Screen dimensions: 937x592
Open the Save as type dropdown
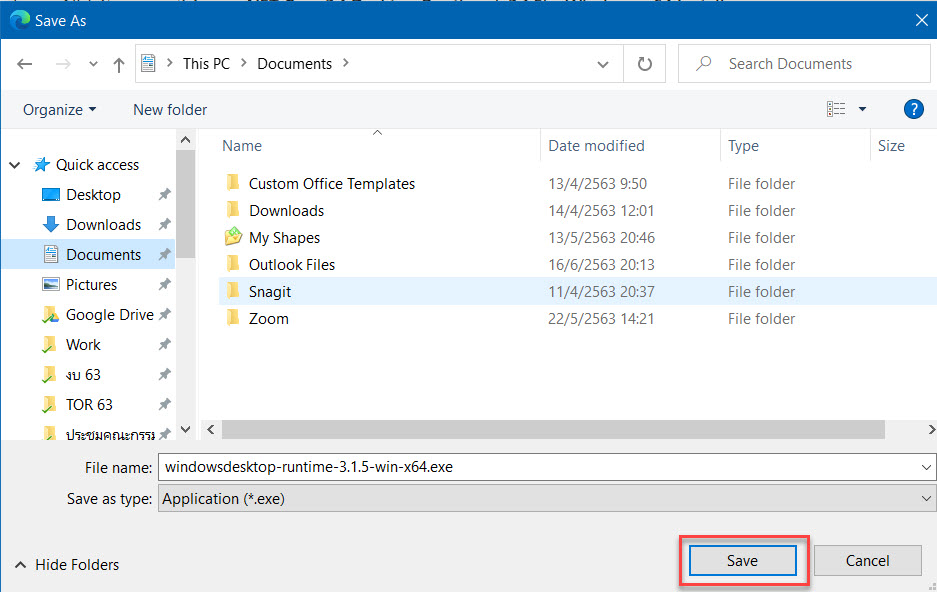point(926,498)
